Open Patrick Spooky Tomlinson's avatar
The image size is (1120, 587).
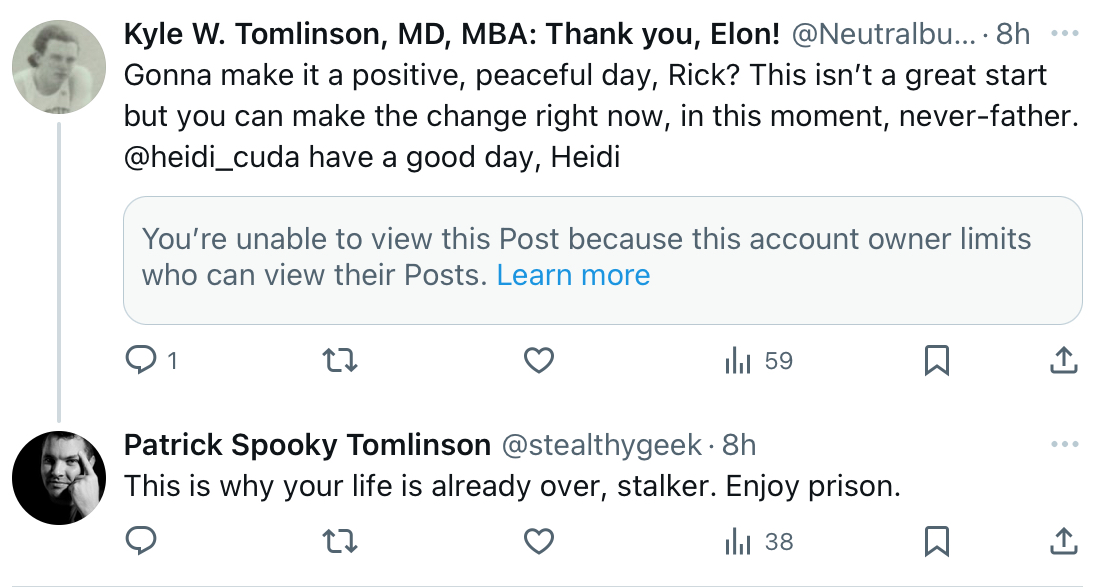[x=59, y=478]
